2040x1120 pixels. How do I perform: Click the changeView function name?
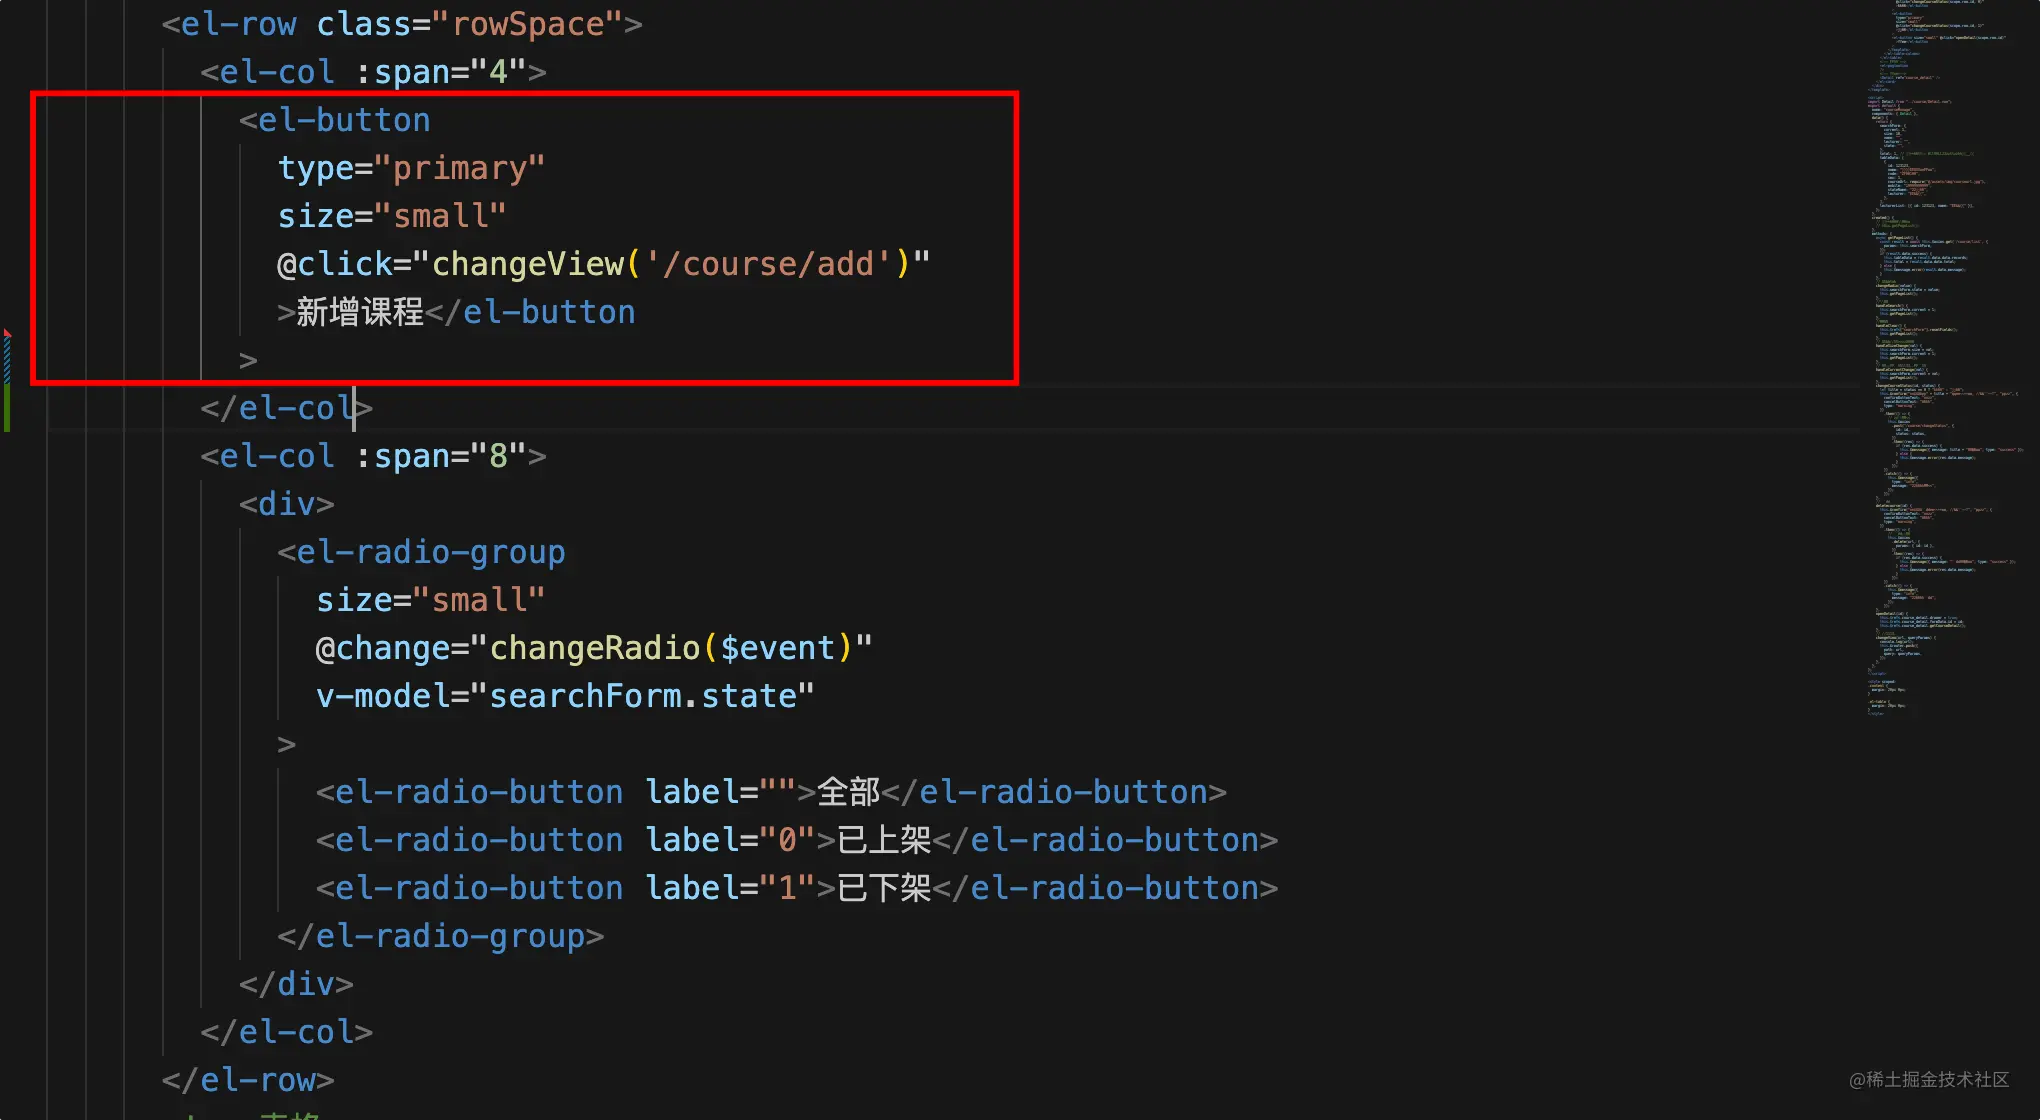527,264
